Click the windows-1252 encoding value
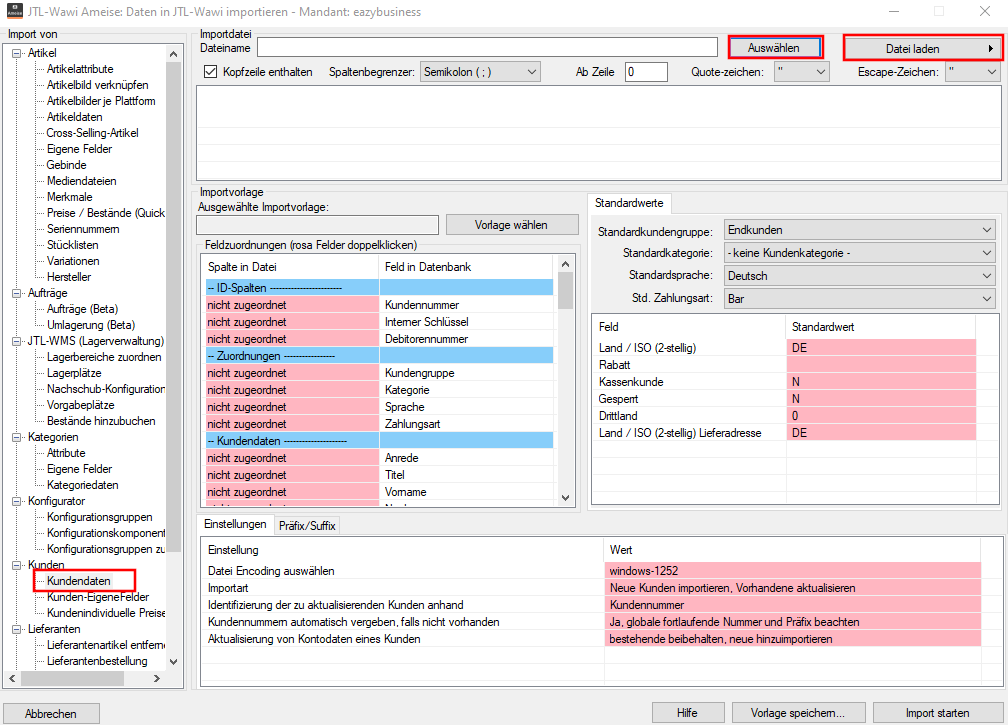 click(793, 571)
